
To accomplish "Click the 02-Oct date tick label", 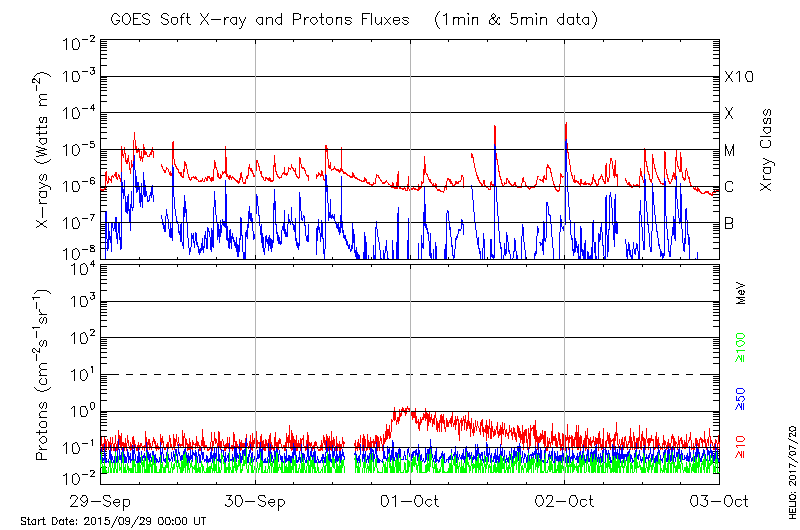I will coord(565,501).
